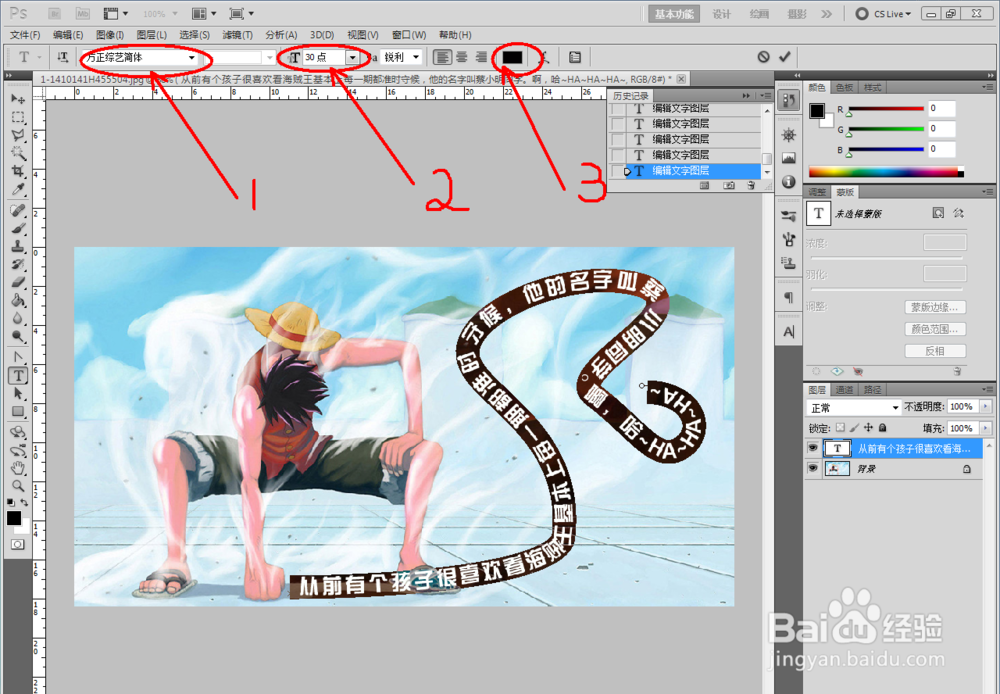Commit the current text edits
Image resolution: width=1000 pixels, height=694 pixels.
[x=784, y=57]
